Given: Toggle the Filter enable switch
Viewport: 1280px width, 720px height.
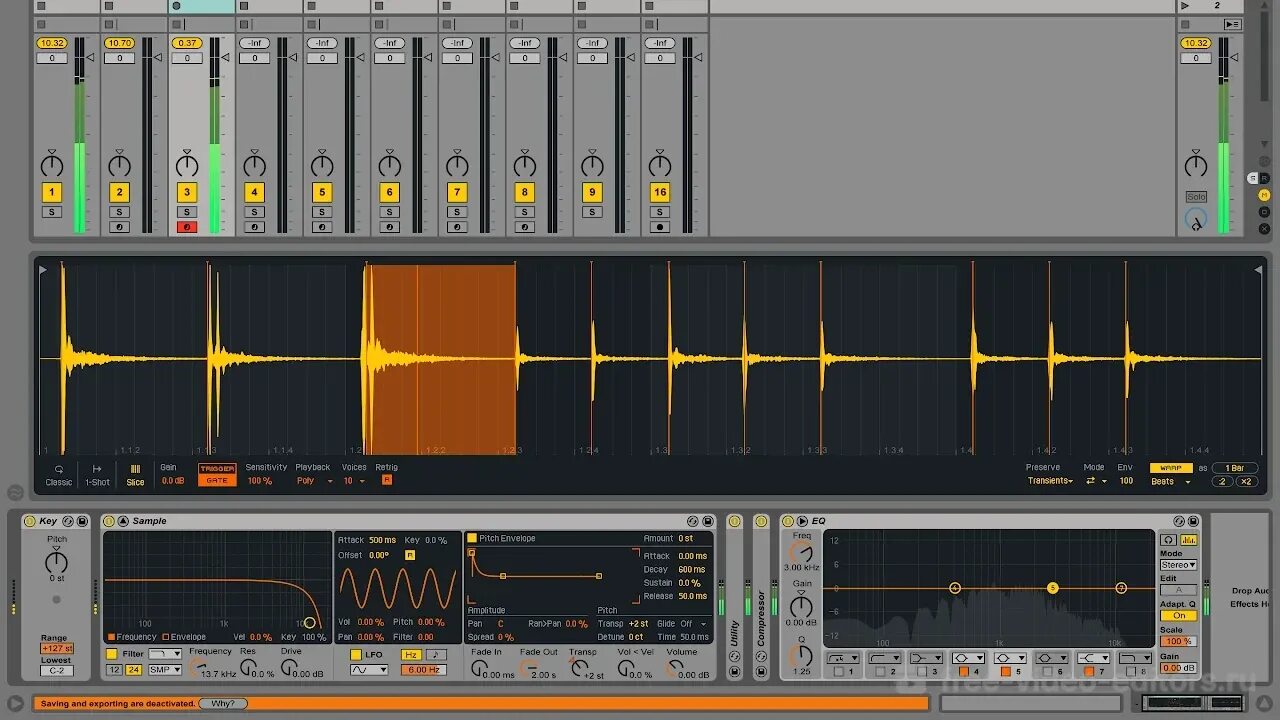Looking at the screenshot, I should tap(112, 654).
